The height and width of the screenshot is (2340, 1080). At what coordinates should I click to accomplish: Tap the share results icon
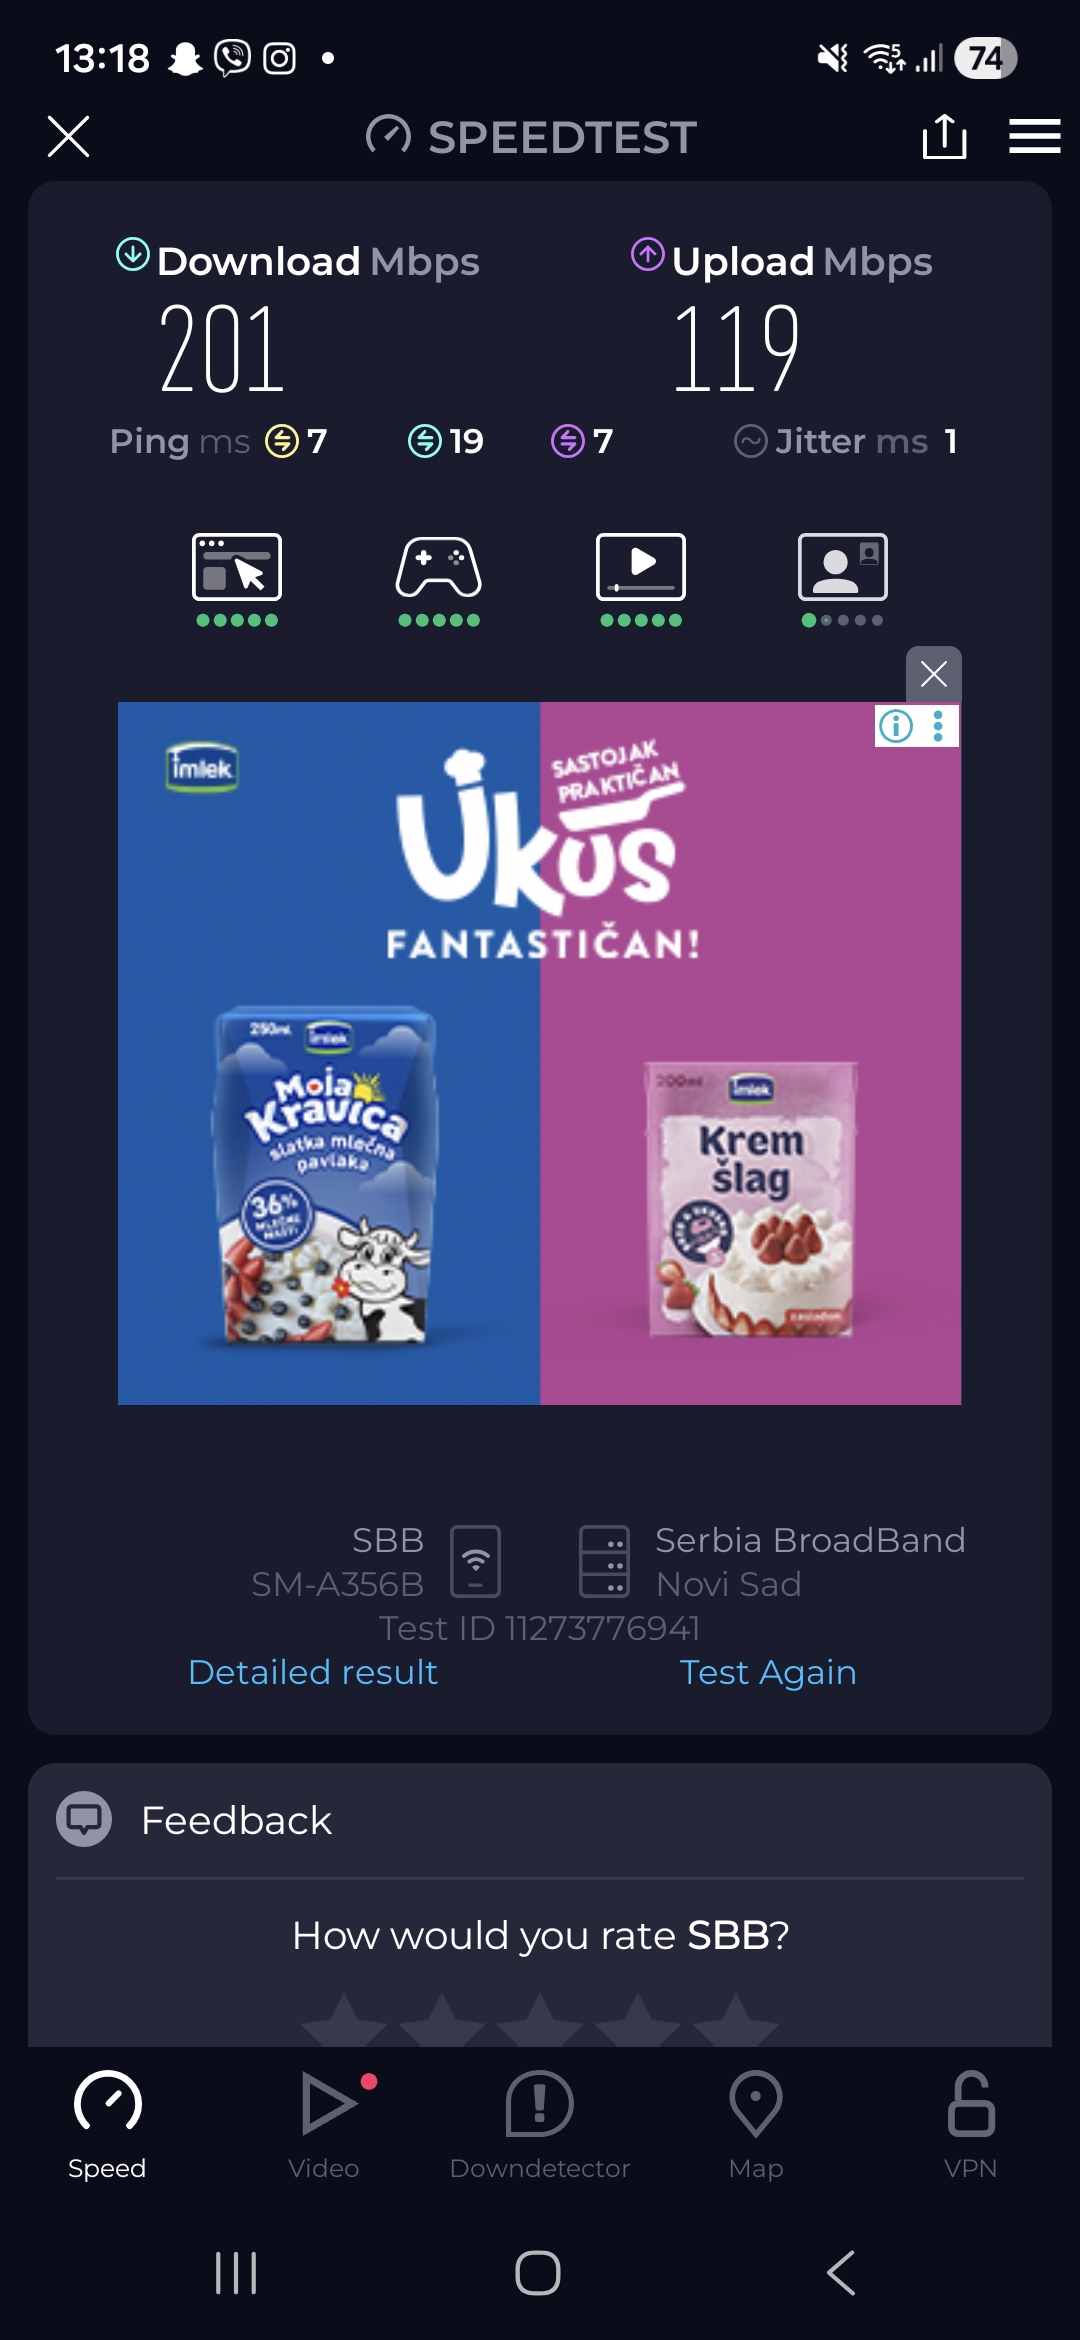coord(944,136)
